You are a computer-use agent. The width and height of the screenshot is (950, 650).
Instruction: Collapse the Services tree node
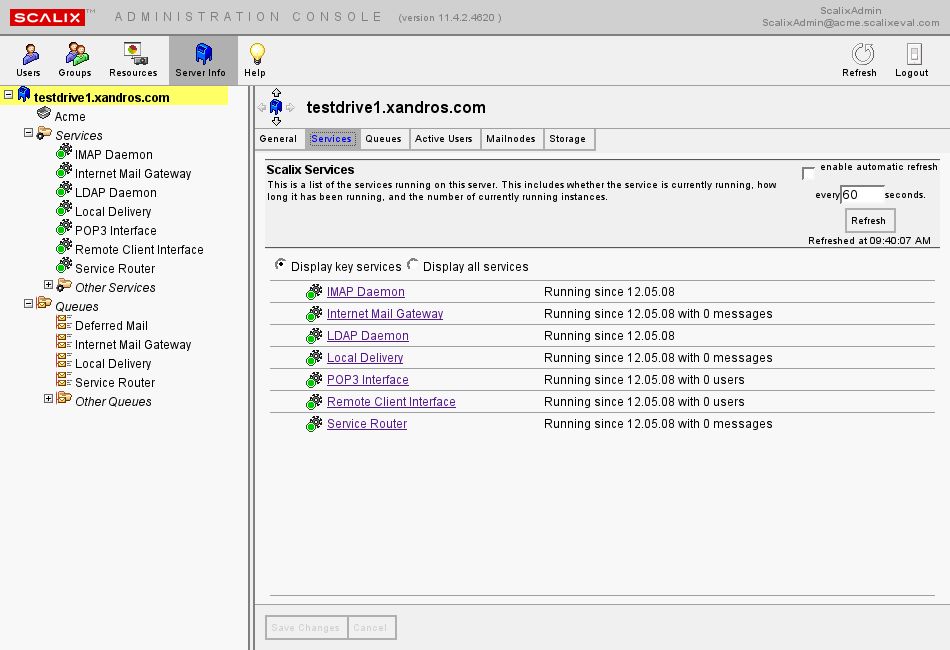[x=29, y=134]
